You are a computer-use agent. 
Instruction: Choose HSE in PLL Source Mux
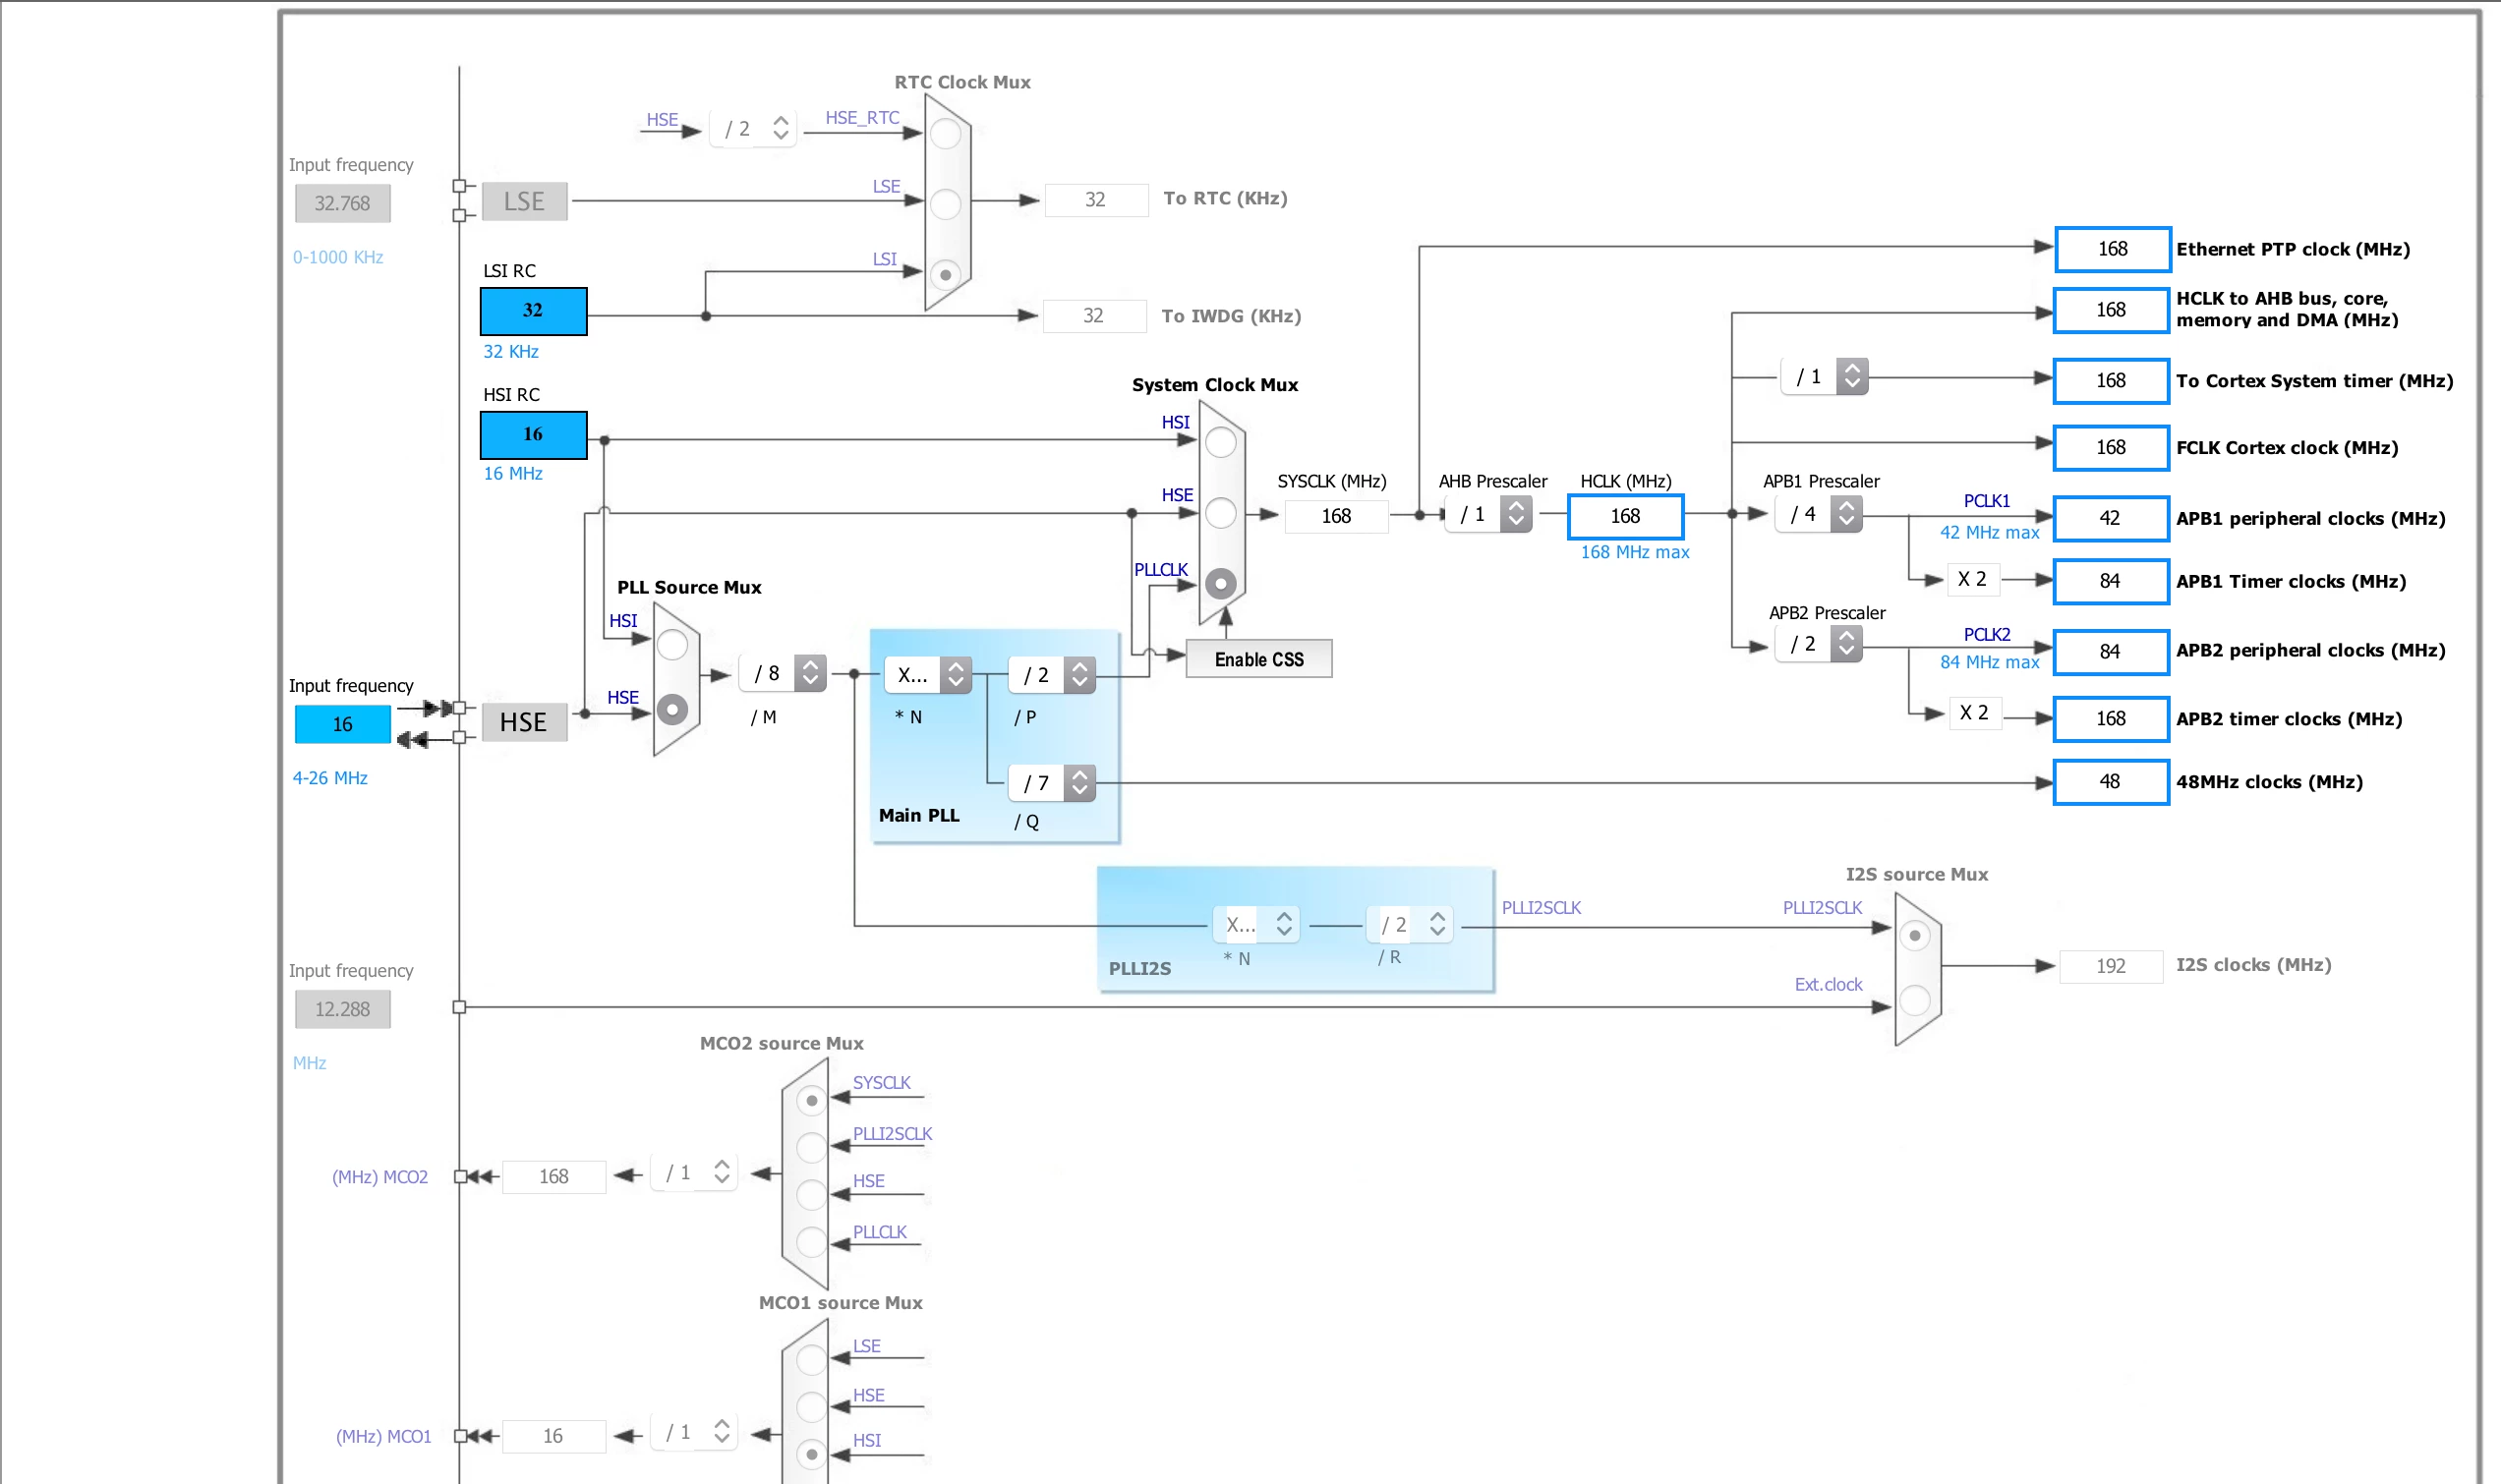pos(672,710)
